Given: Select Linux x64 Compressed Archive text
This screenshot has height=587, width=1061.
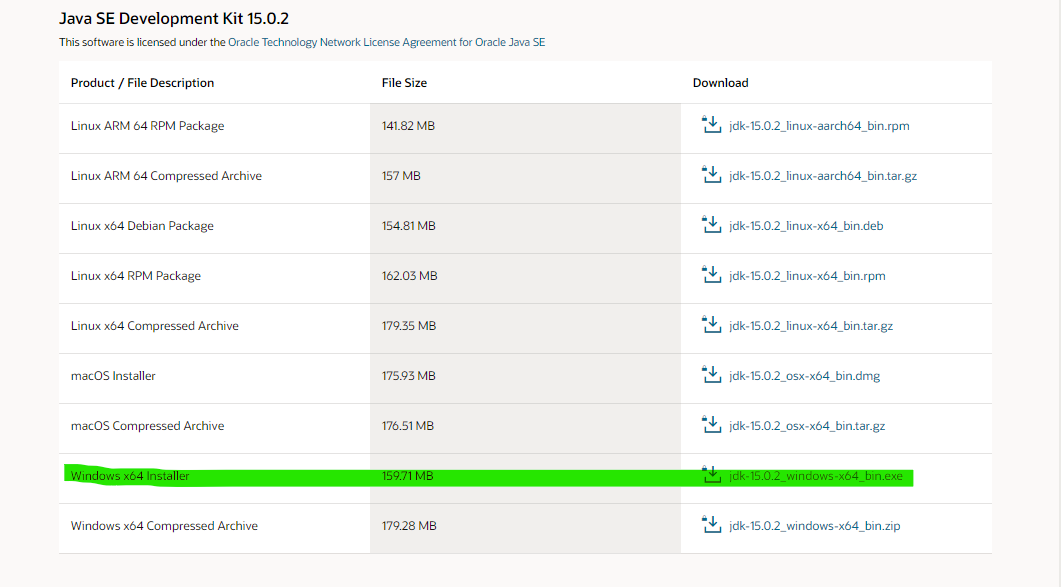Looking at the screenshot, I should point(154,326).
